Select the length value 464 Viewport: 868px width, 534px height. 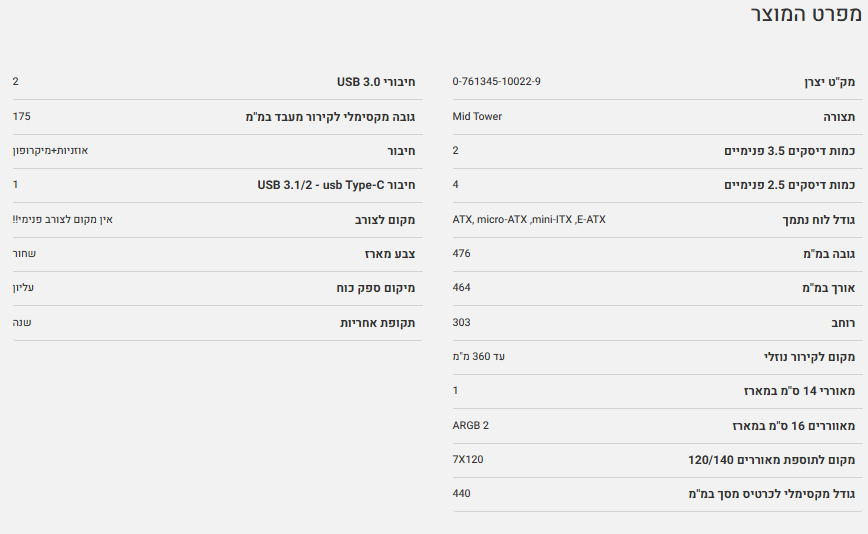[x=461, y=288]
